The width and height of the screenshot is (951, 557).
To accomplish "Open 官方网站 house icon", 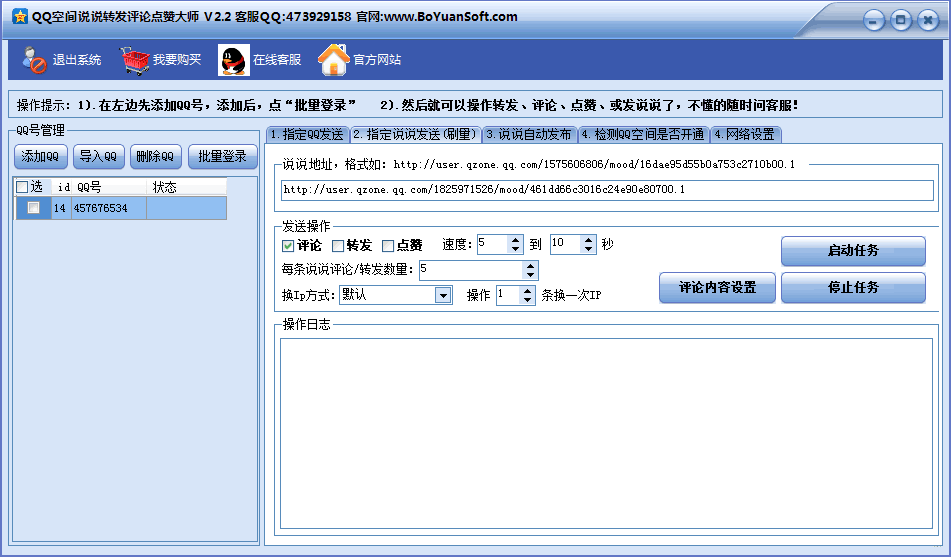I will 333,61.
